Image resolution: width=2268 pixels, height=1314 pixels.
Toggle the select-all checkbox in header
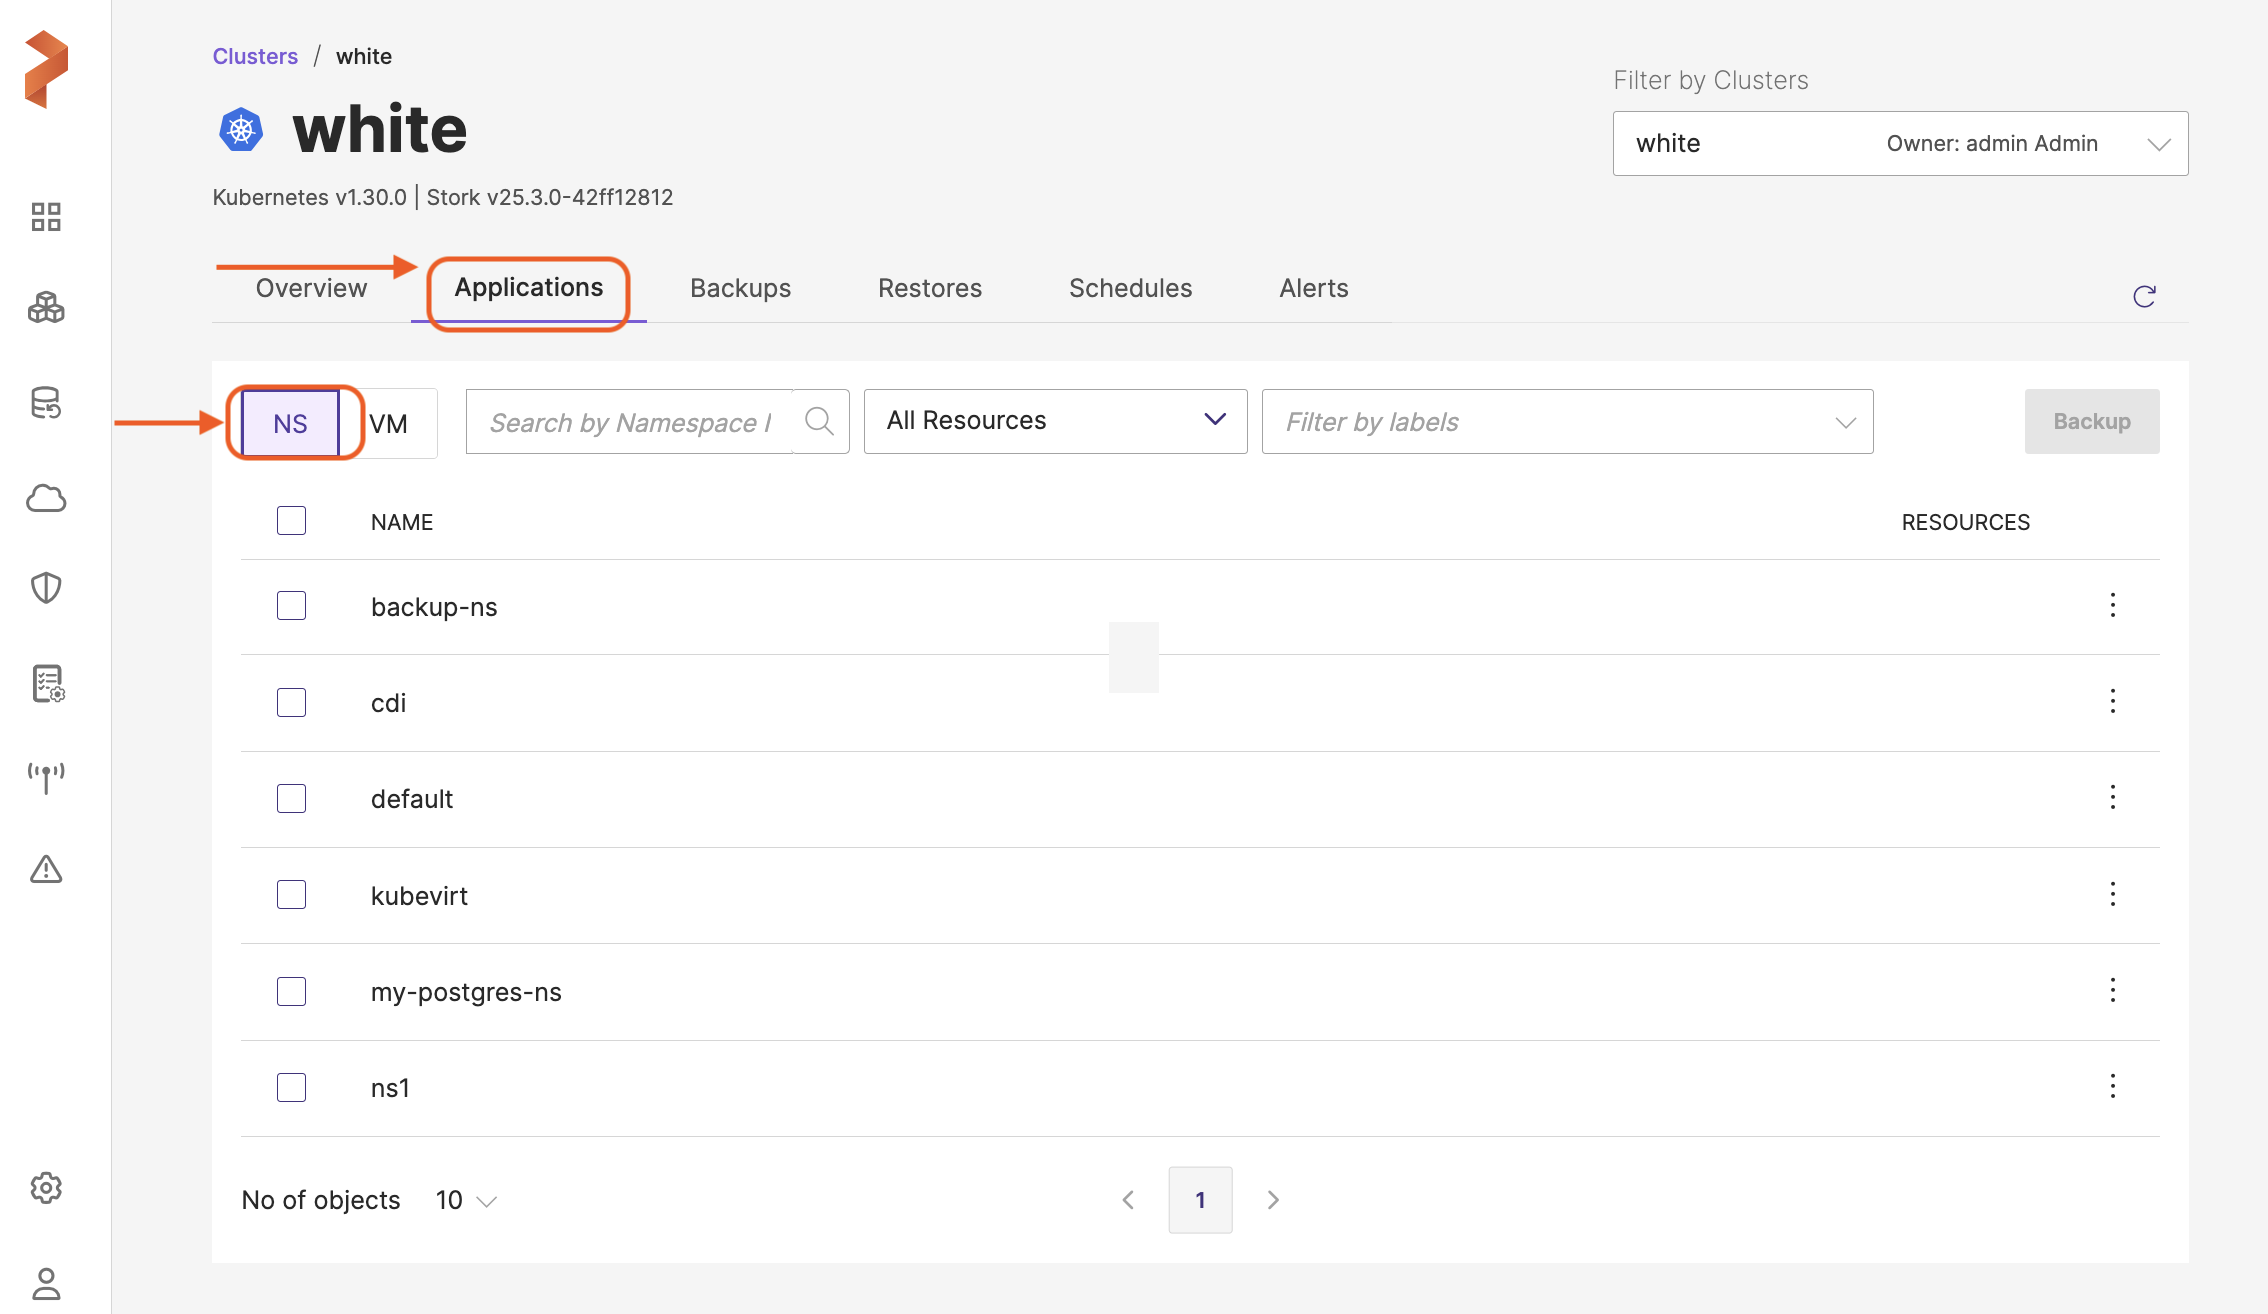click(291, 521)
